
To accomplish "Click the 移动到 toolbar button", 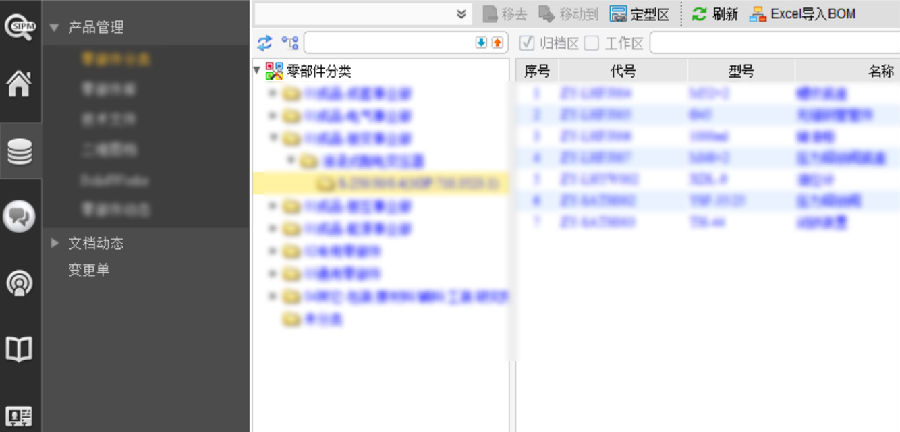I will [x=568, y=14].
